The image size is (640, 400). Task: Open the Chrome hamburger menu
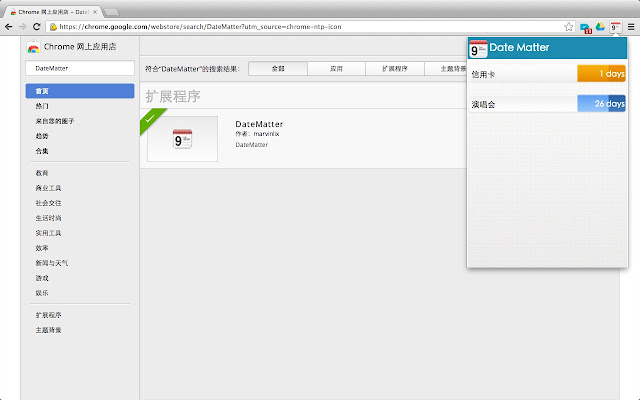(631, 27)
